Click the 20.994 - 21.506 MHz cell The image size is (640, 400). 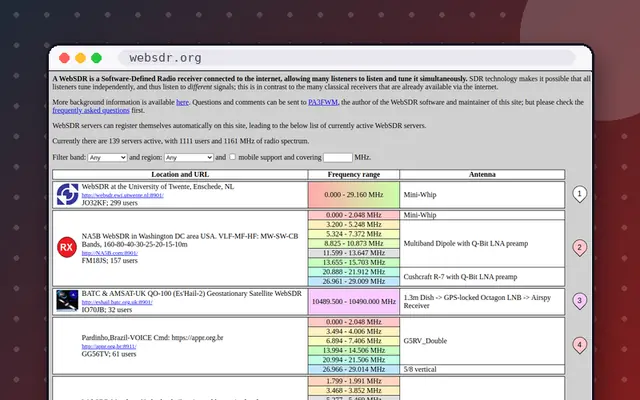point(354,360)
